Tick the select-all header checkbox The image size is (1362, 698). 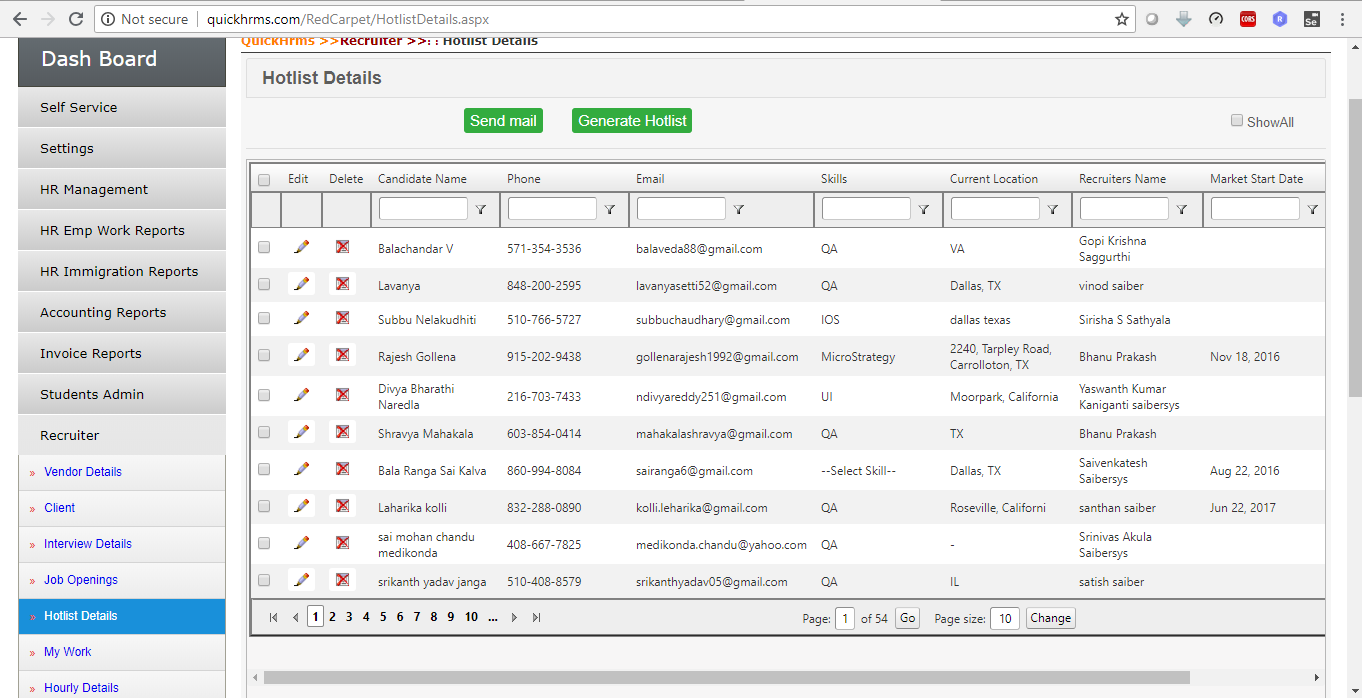point(264,180)
